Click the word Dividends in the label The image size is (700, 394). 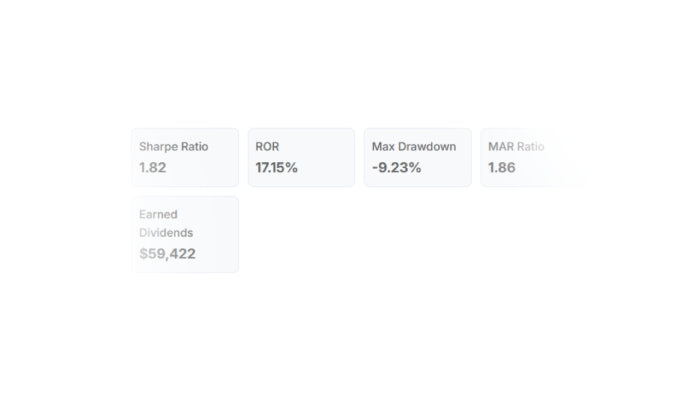pos(166,233)
